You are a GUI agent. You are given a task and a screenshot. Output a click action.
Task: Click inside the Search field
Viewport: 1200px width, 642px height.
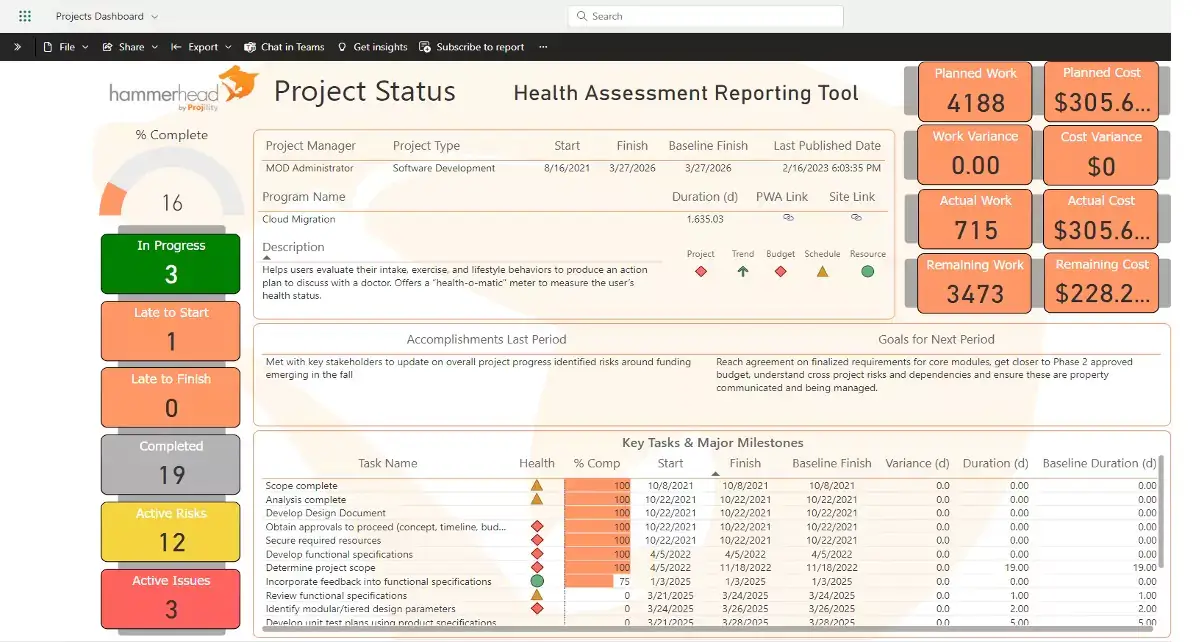tap(705, 16)
